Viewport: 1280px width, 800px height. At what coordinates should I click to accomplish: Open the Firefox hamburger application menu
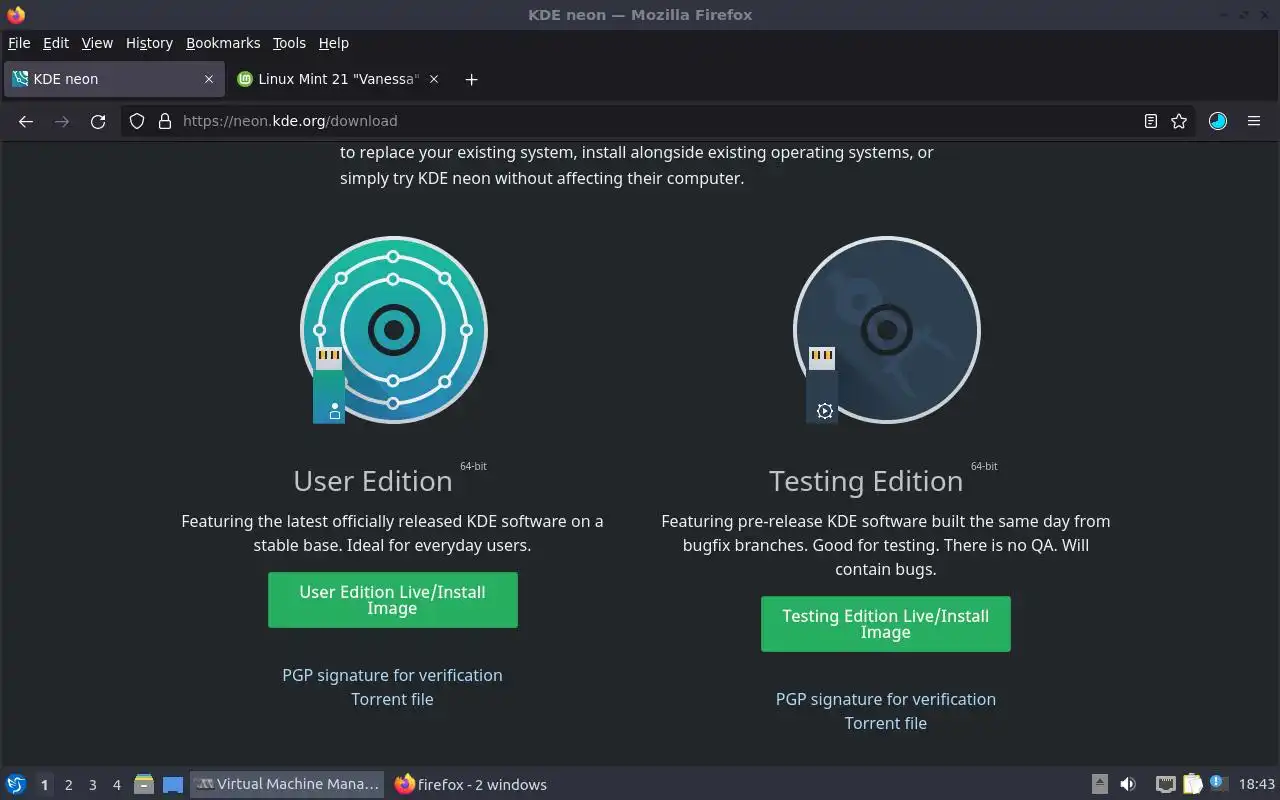tap(1254, 121)
